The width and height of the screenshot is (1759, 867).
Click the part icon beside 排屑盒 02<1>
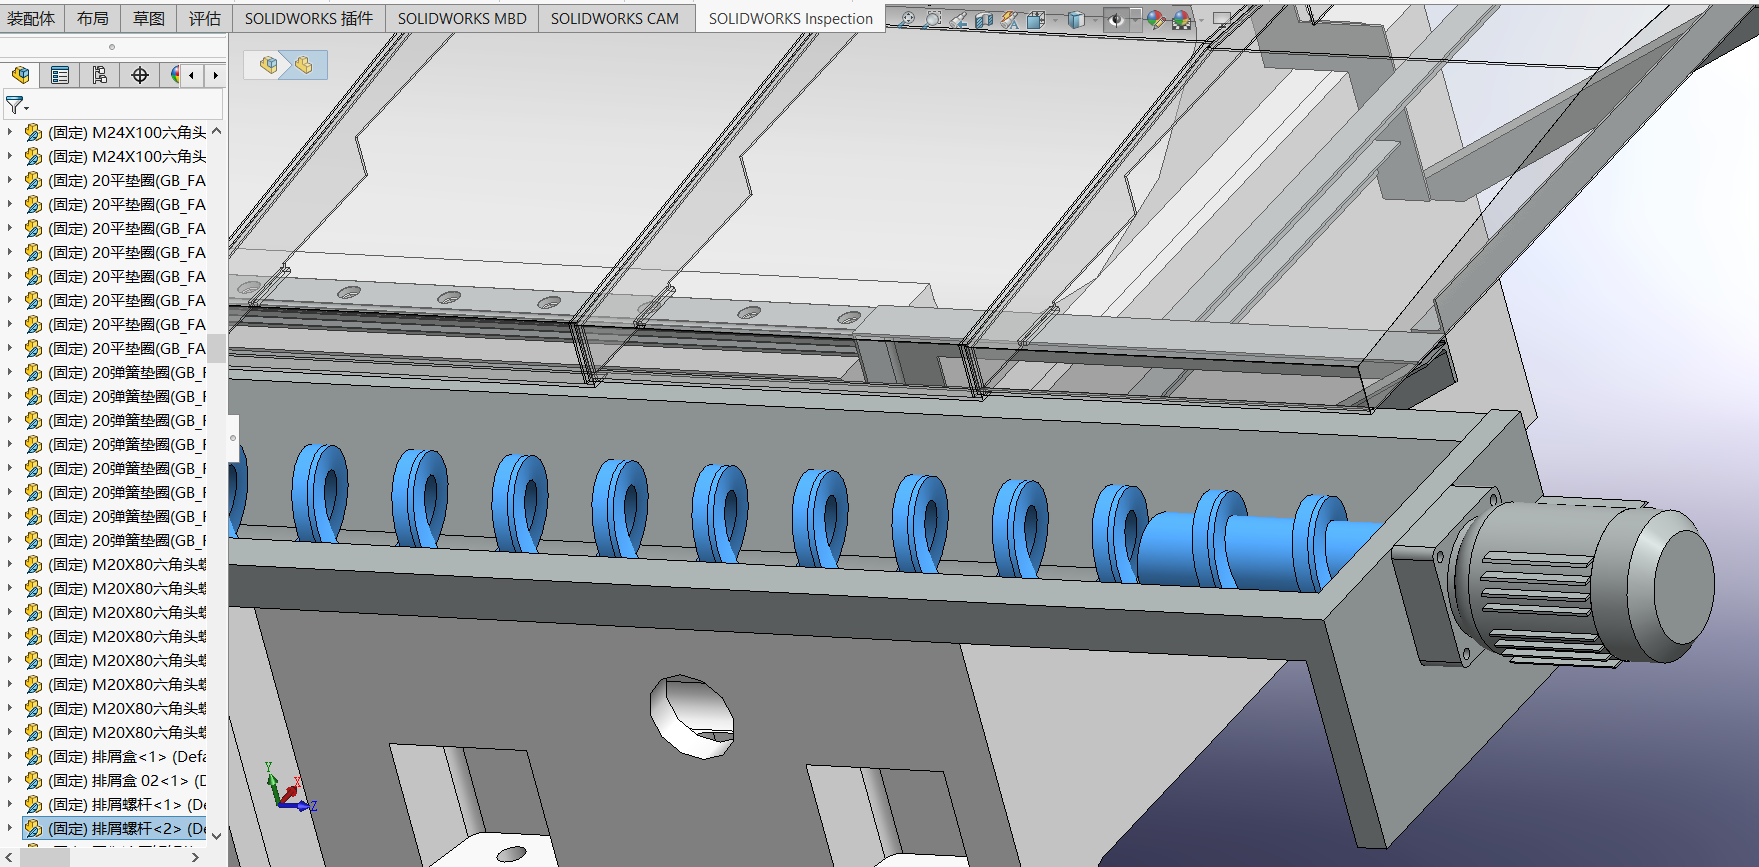(33, 780)
